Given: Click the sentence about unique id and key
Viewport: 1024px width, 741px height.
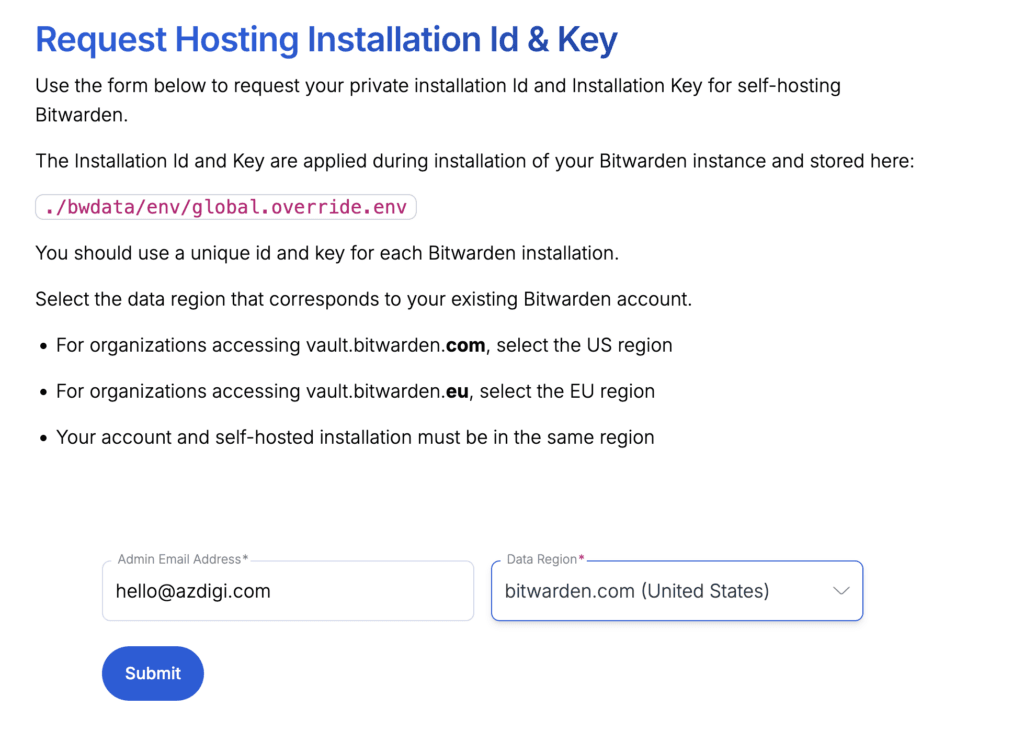Looking at the screenshot, I should pos(327,253).
